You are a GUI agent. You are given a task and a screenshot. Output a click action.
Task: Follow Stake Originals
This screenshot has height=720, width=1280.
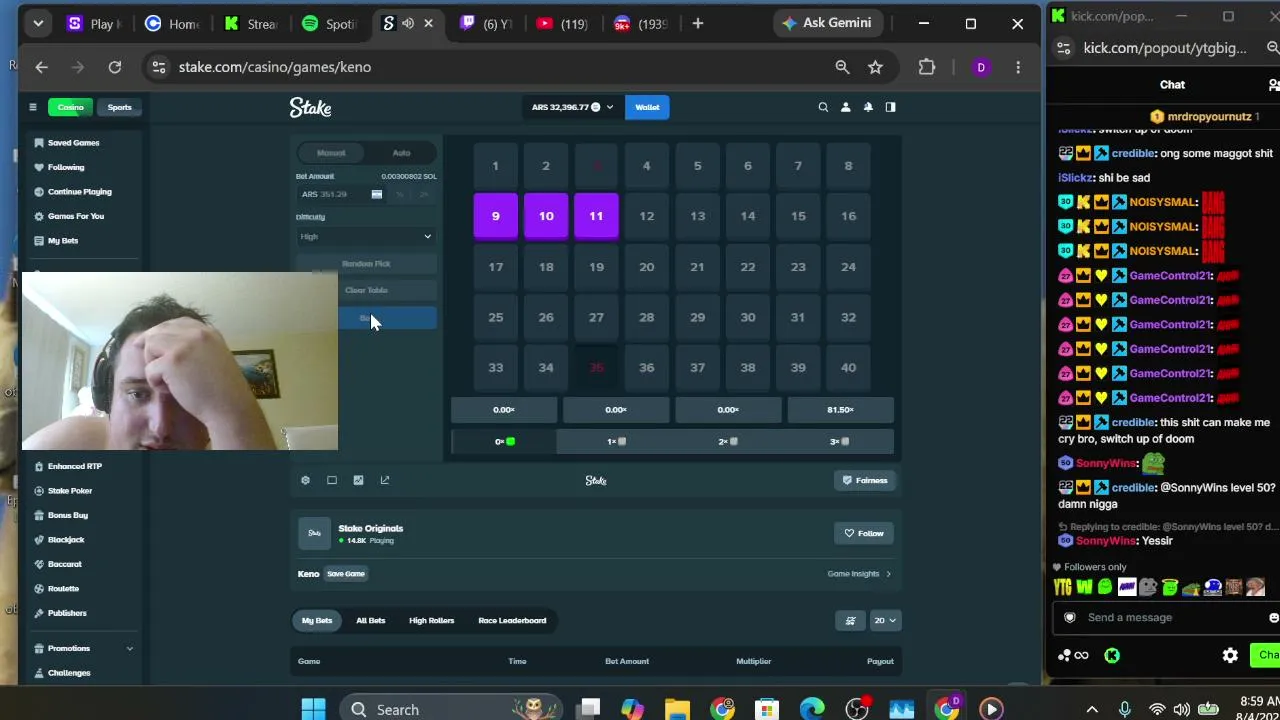[x=864, y=534]
